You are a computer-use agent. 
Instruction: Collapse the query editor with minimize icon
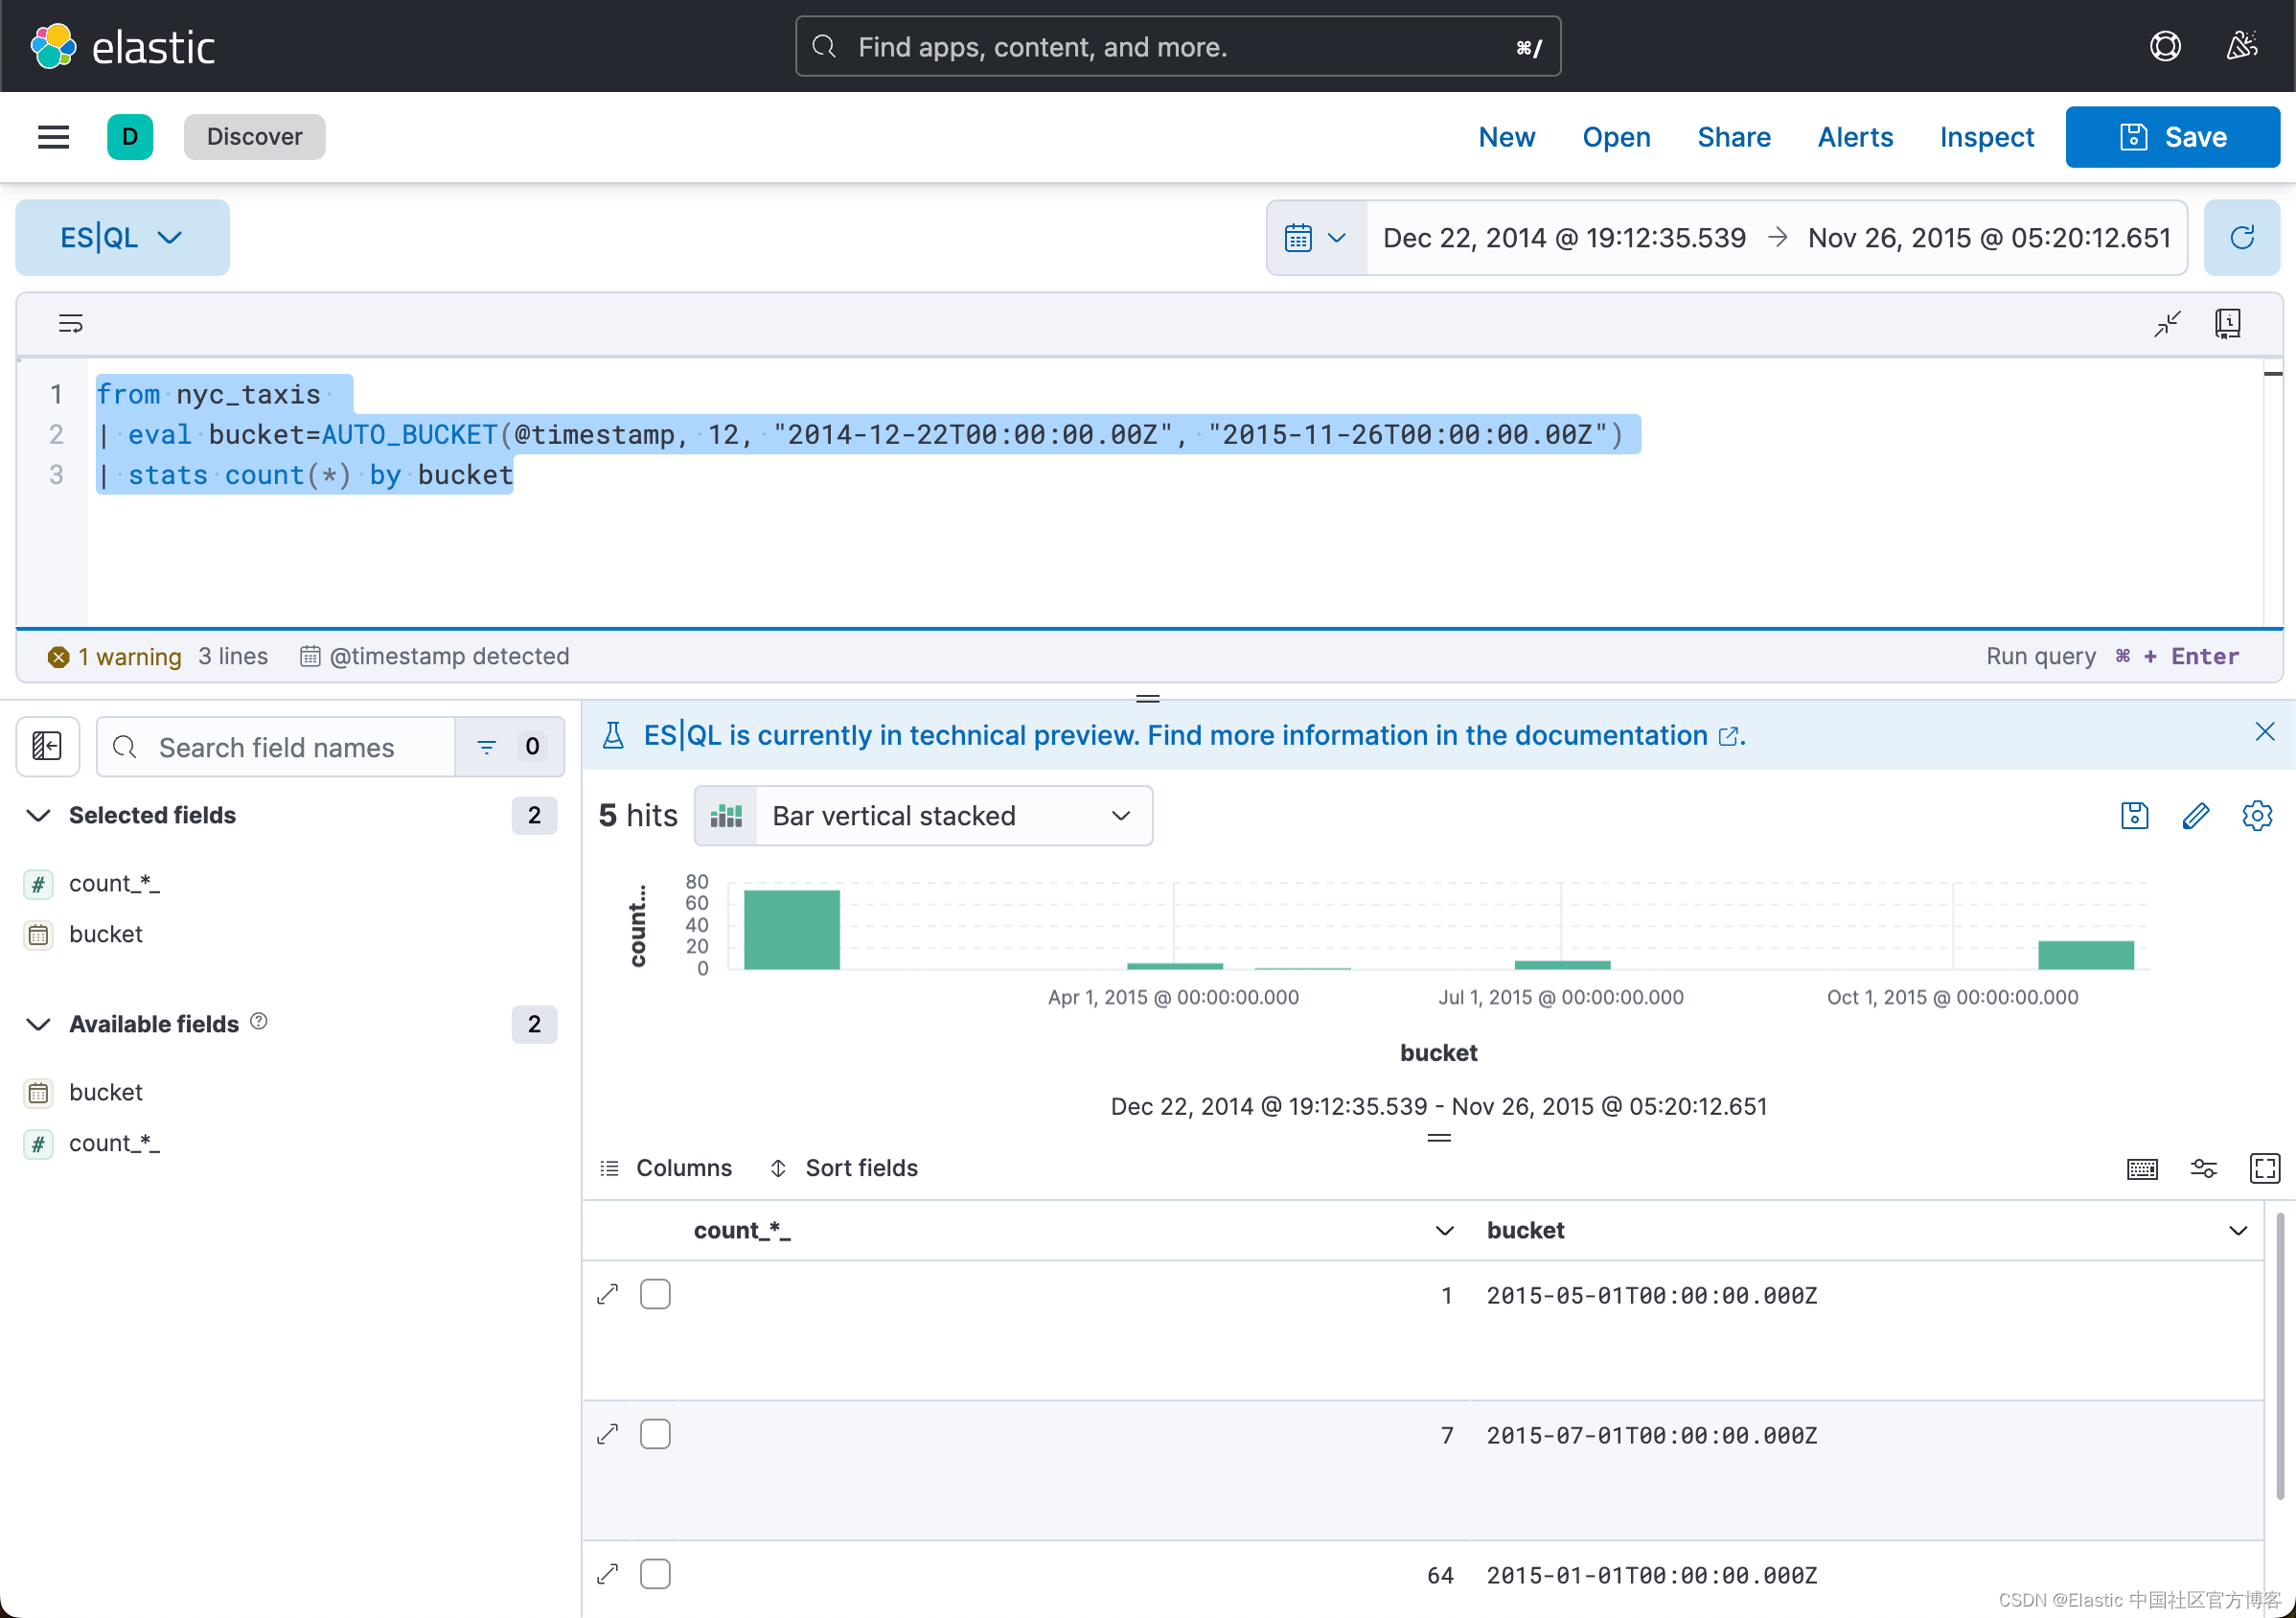[x=2167, y=323]
